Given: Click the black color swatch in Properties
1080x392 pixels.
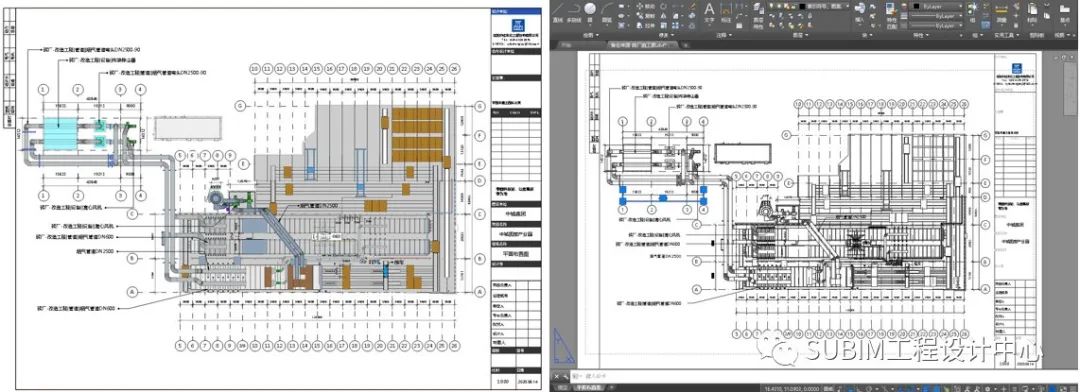Looking at the screenshot, I should click(x=917, y=6).
